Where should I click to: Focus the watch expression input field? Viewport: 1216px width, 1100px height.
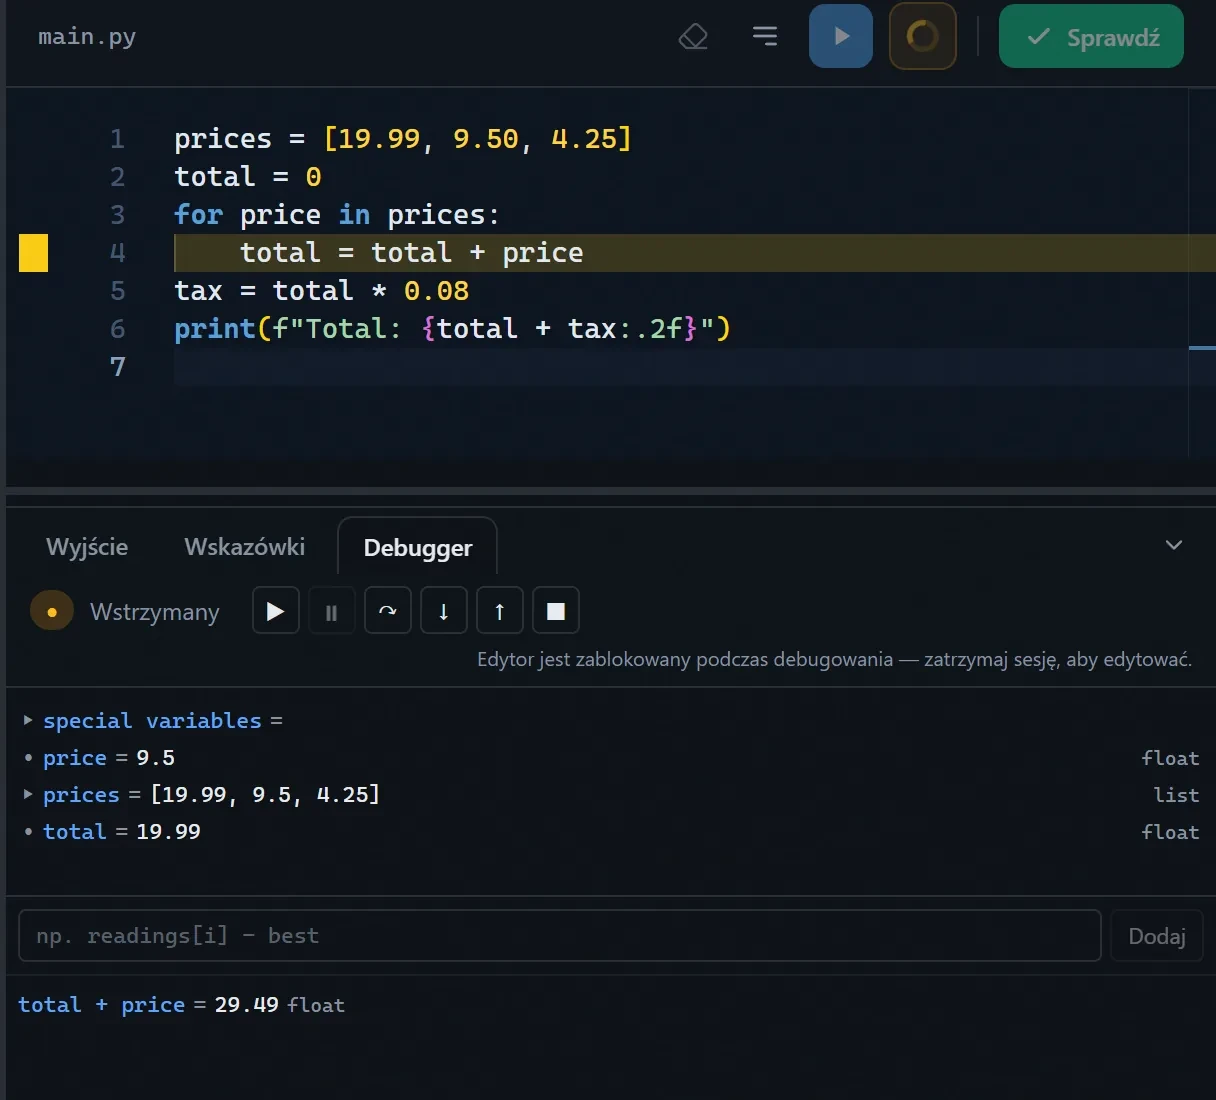pyautogui.click(x=560, y=936)
